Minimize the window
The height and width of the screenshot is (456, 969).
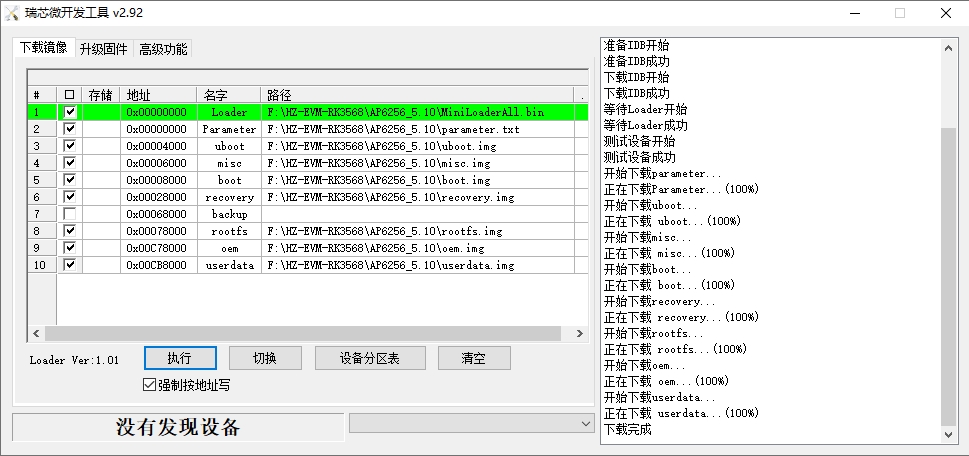(x=855, y=13)
